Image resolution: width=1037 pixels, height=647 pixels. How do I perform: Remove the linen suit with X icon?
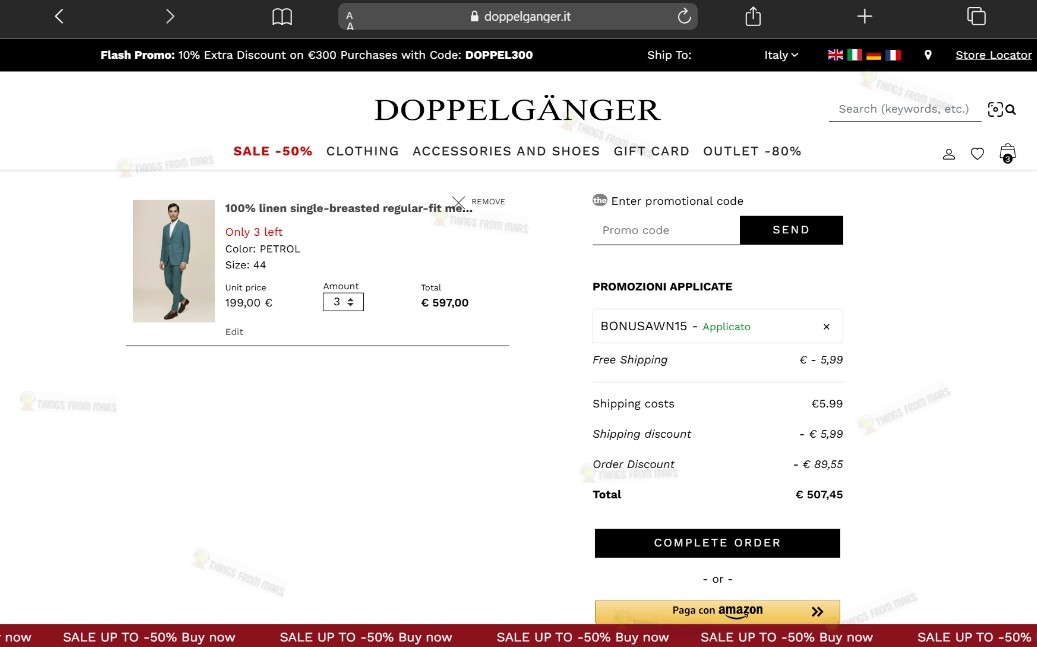(x=458, y=201)
